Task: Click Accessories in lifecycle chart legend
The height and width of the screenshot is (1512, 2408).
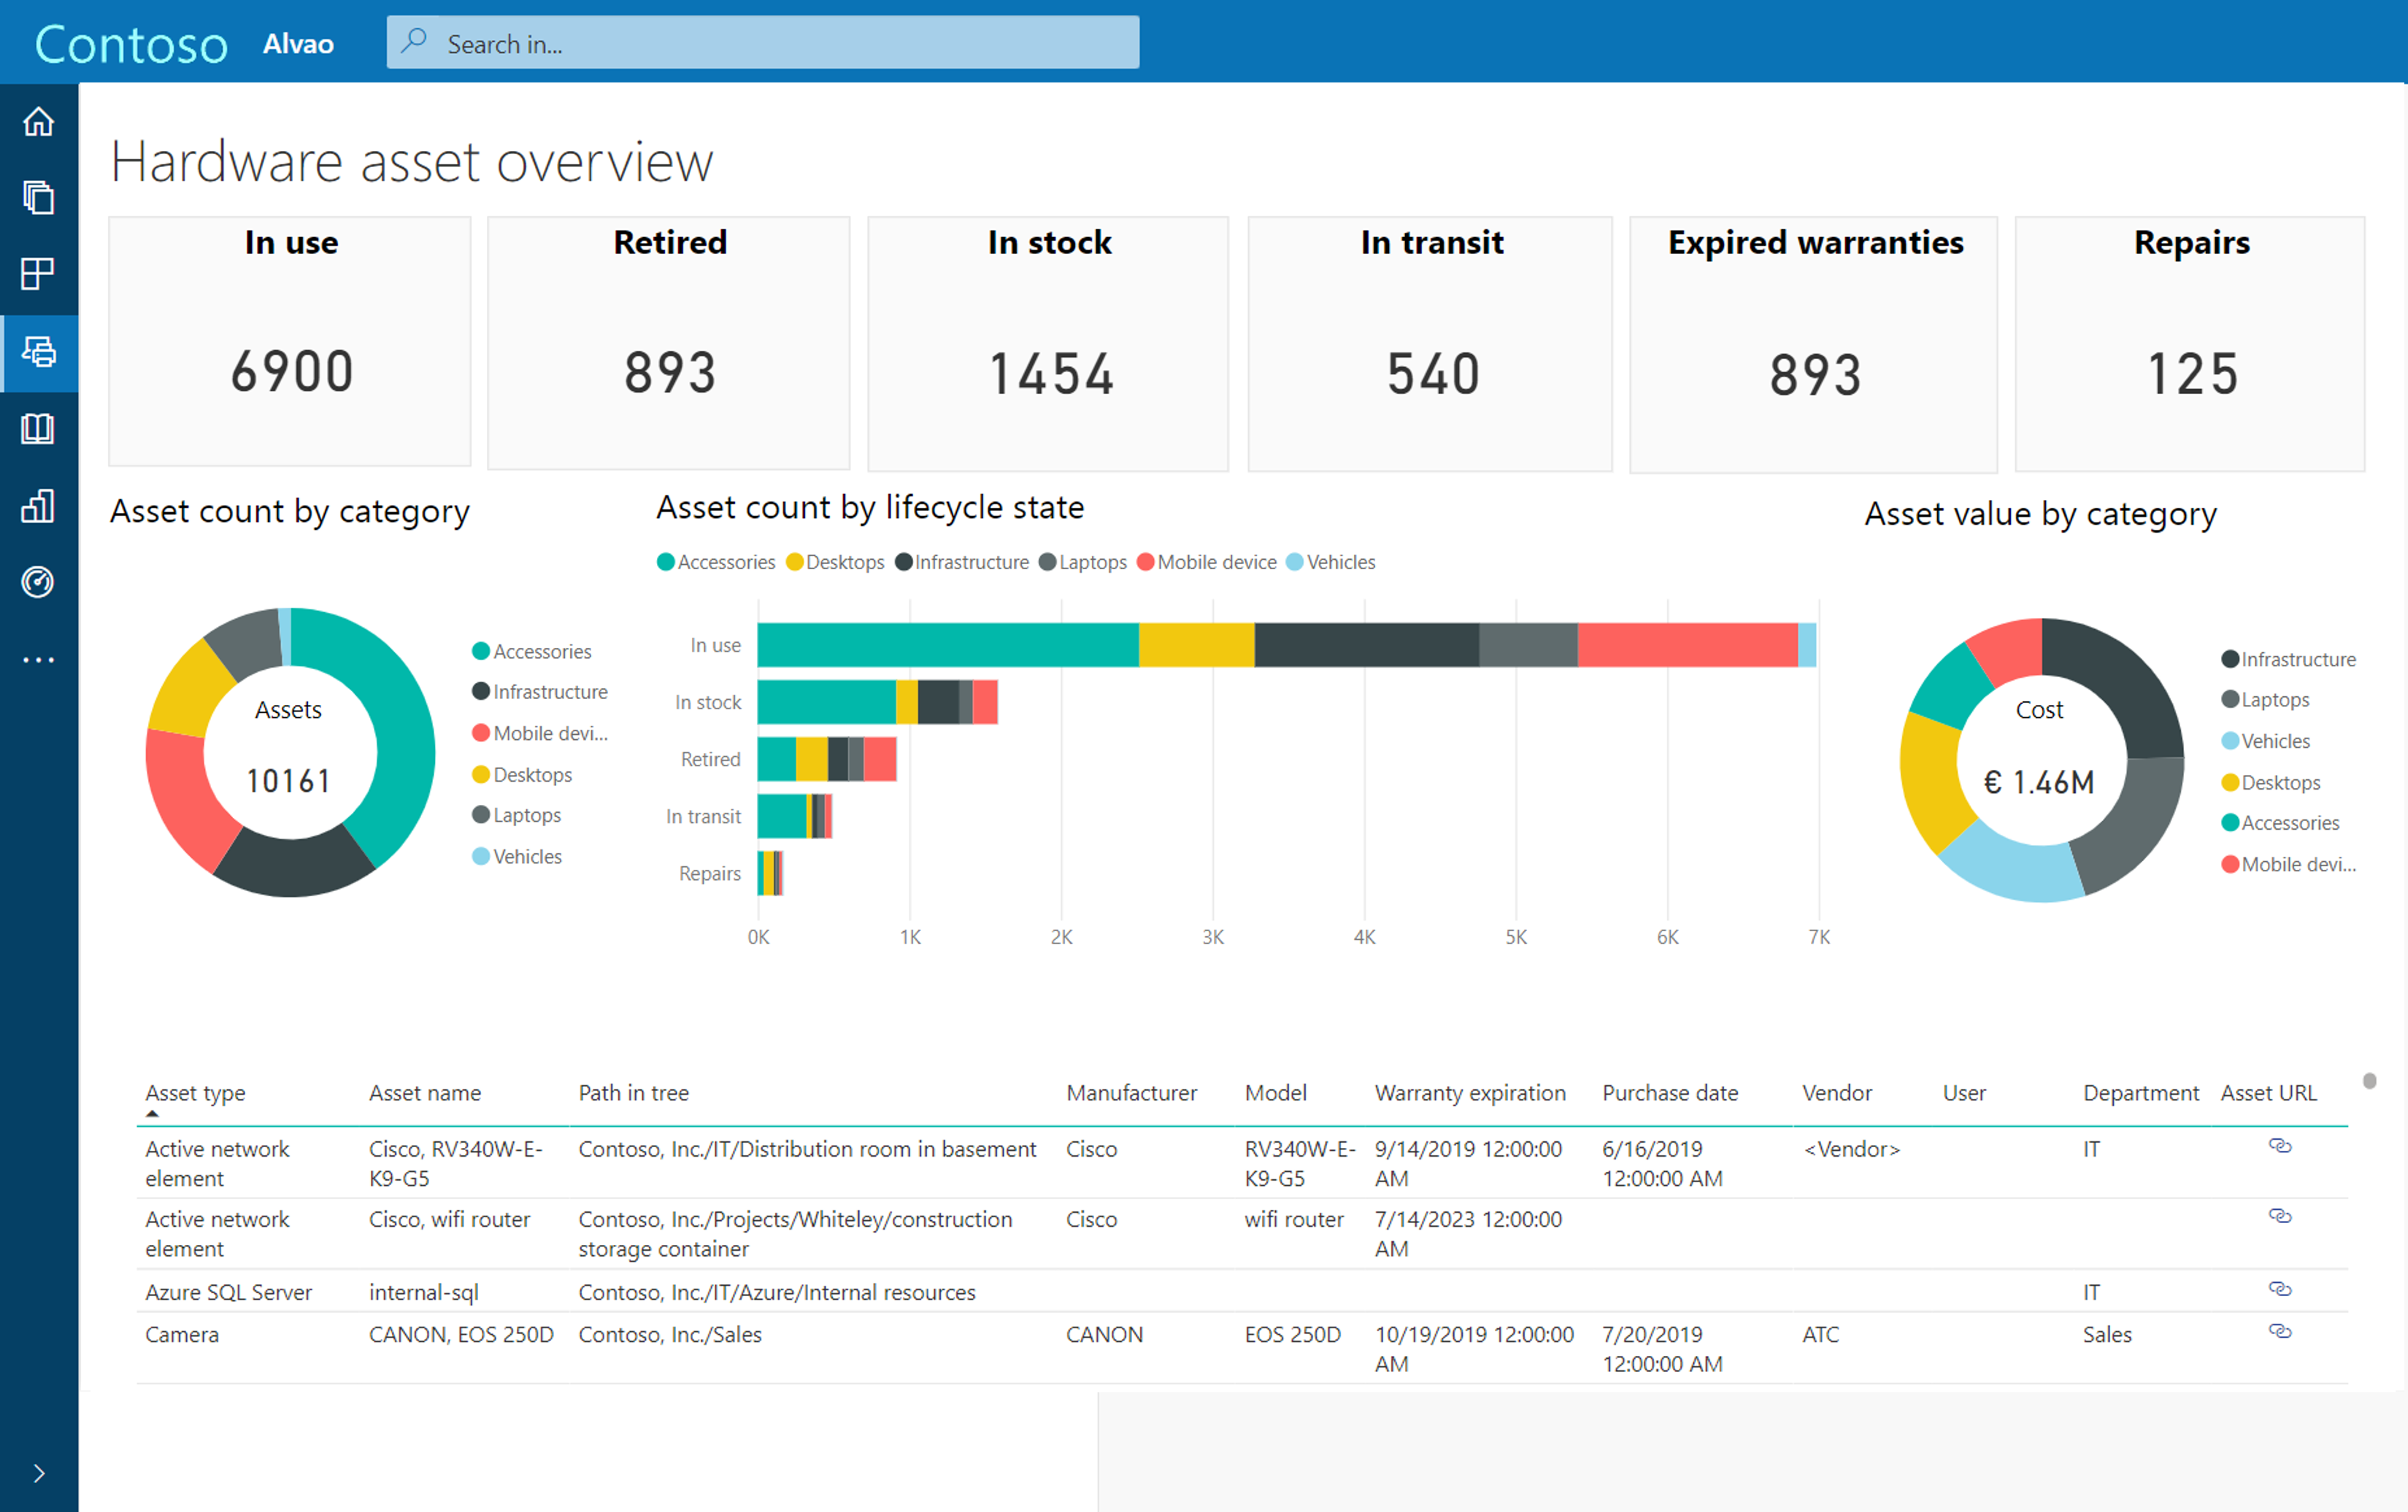Action: (716, 562)
